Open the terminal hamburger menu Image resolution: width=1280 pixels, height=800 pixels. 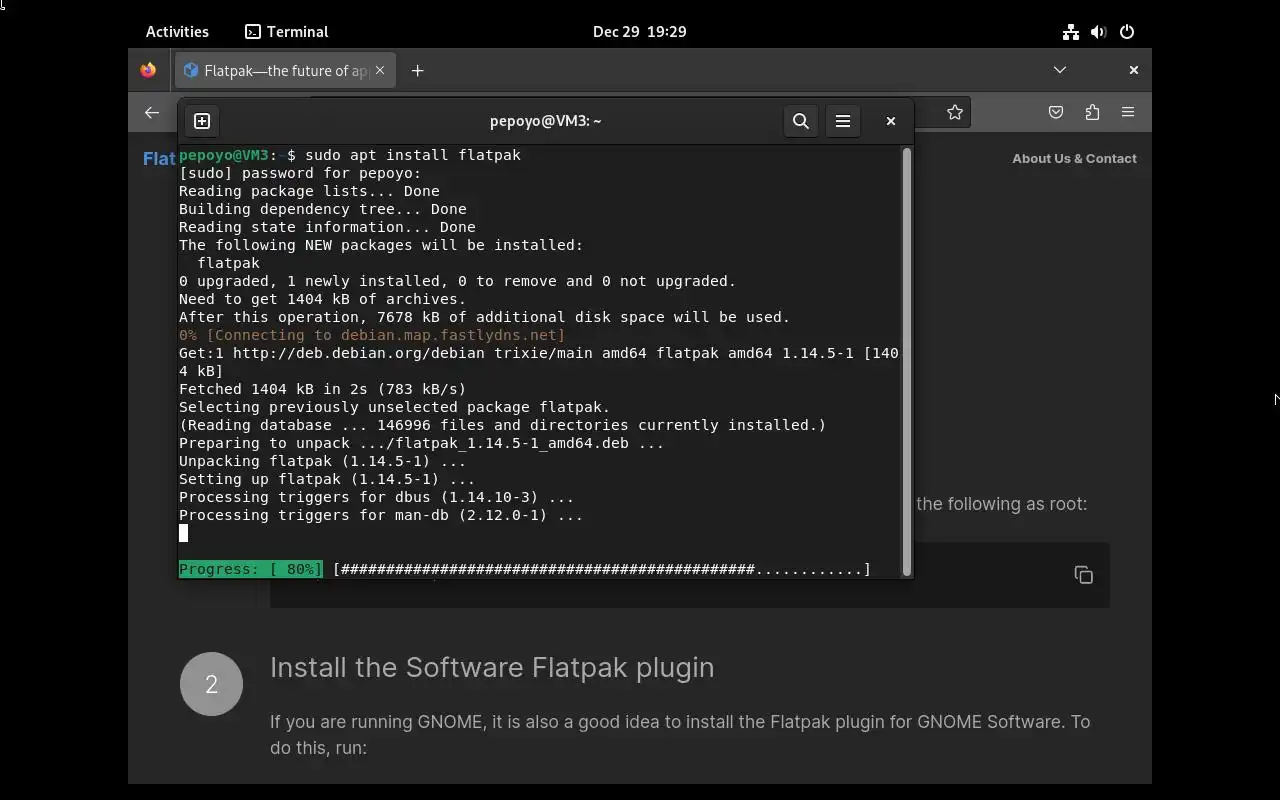pyautogui.click(x=843, y=121)
